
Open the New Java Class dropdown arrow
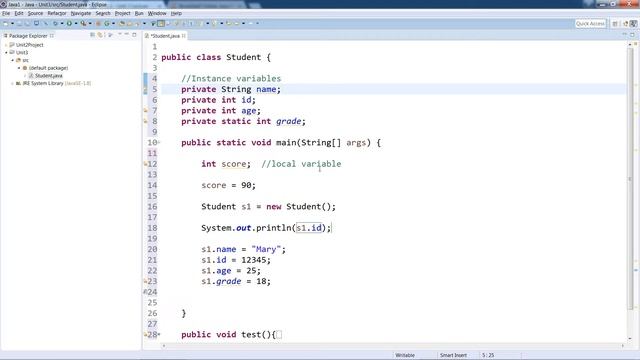113,24
